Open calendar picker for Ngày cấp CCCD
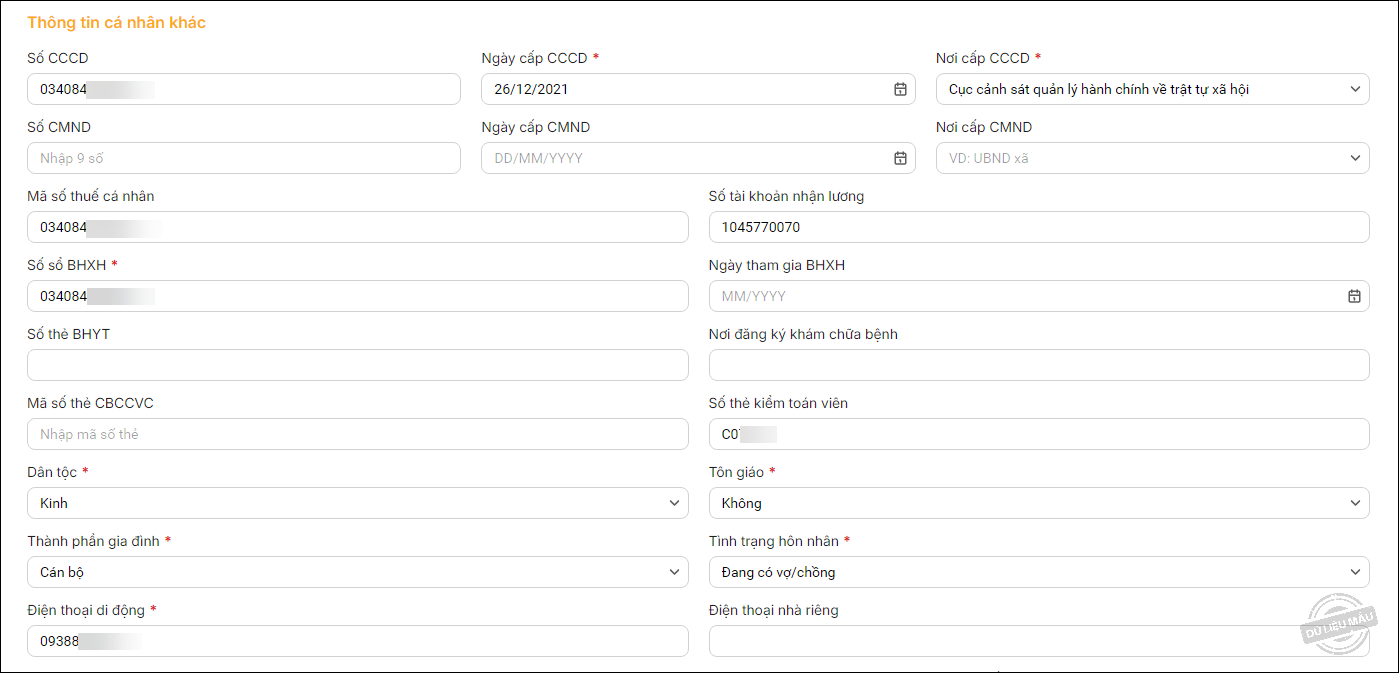The width and height of the screenshot is (1399, 673). (900, 89)
